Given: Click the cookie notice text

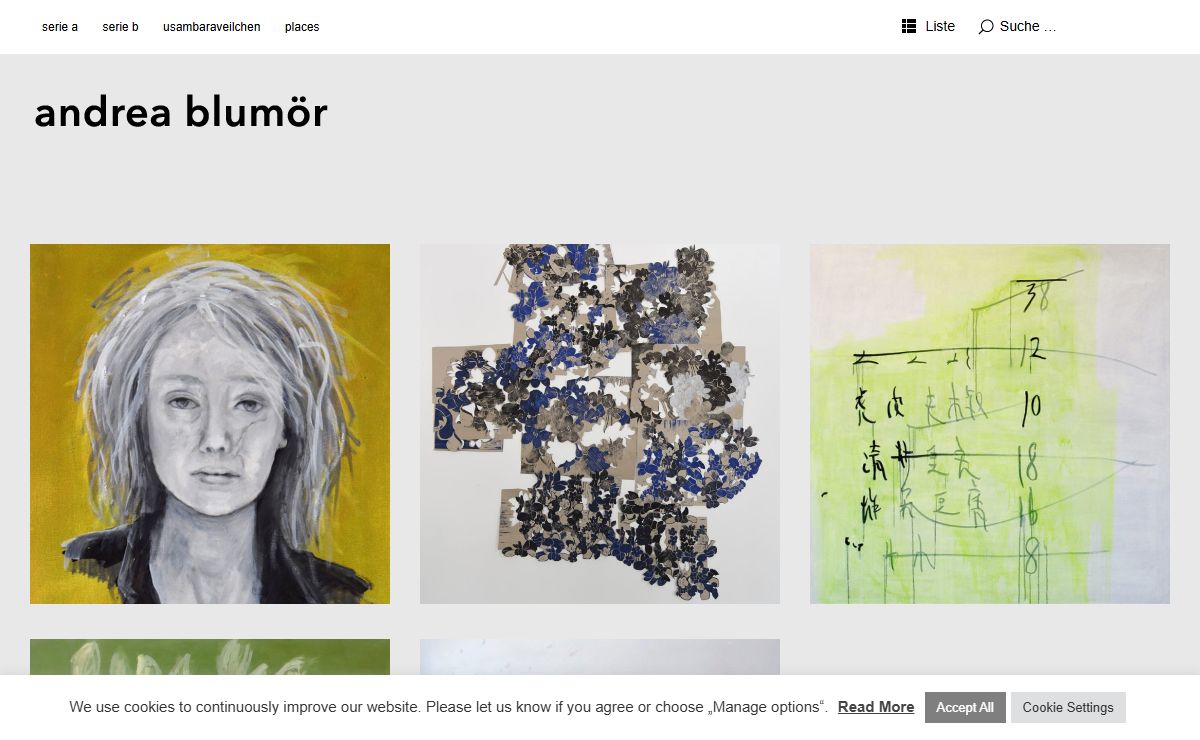Looking at the screenshot, I should pos(449,707).
